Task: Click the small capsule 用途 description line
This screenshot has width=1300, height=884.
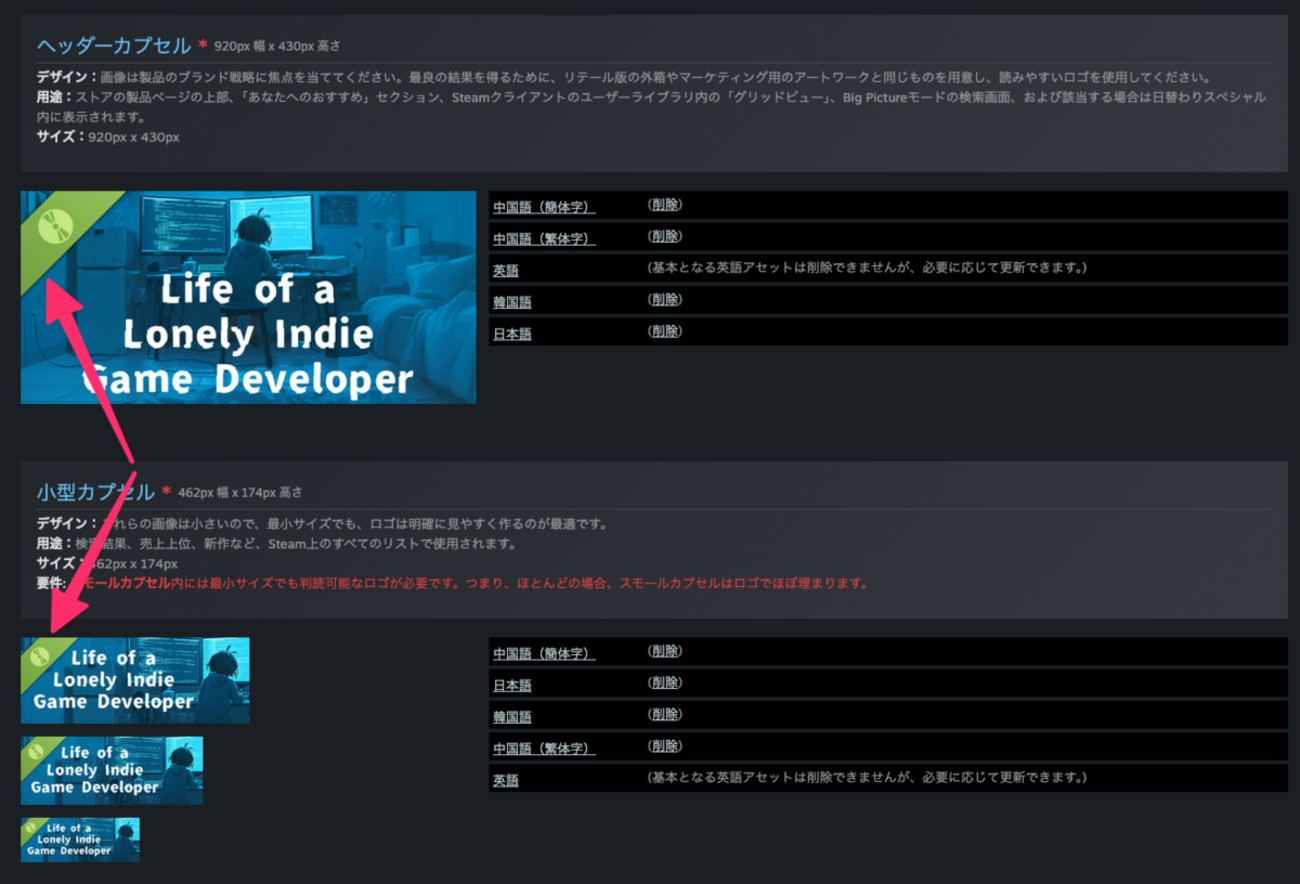Action: [277, 544]
